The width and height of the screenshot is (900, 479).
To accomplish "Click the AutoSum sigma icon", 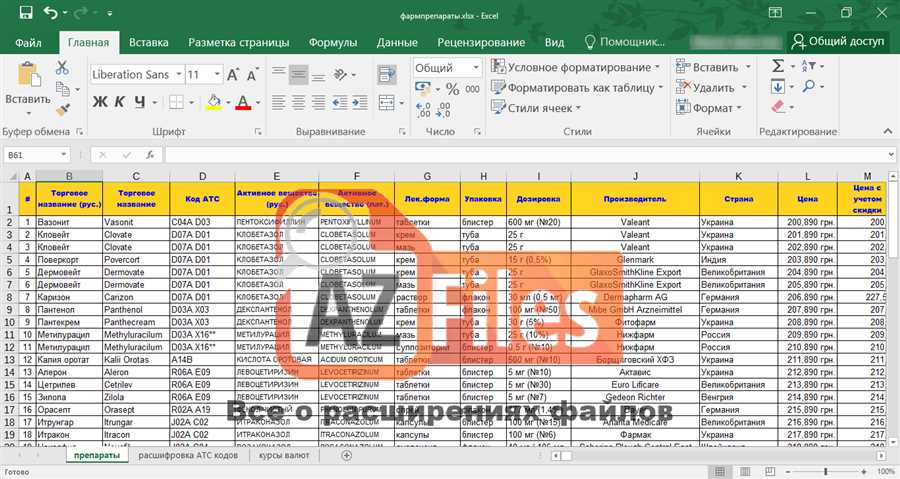I will 778,67.
